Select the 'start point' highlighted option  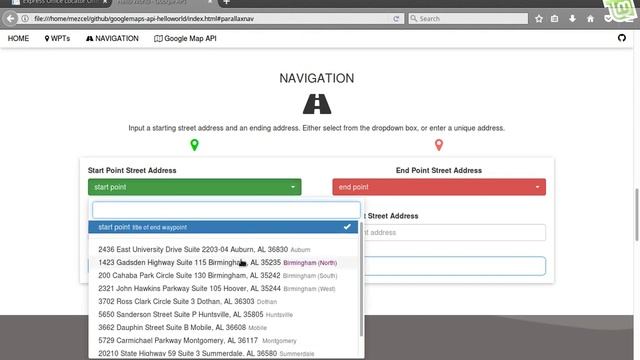[223, 227]
